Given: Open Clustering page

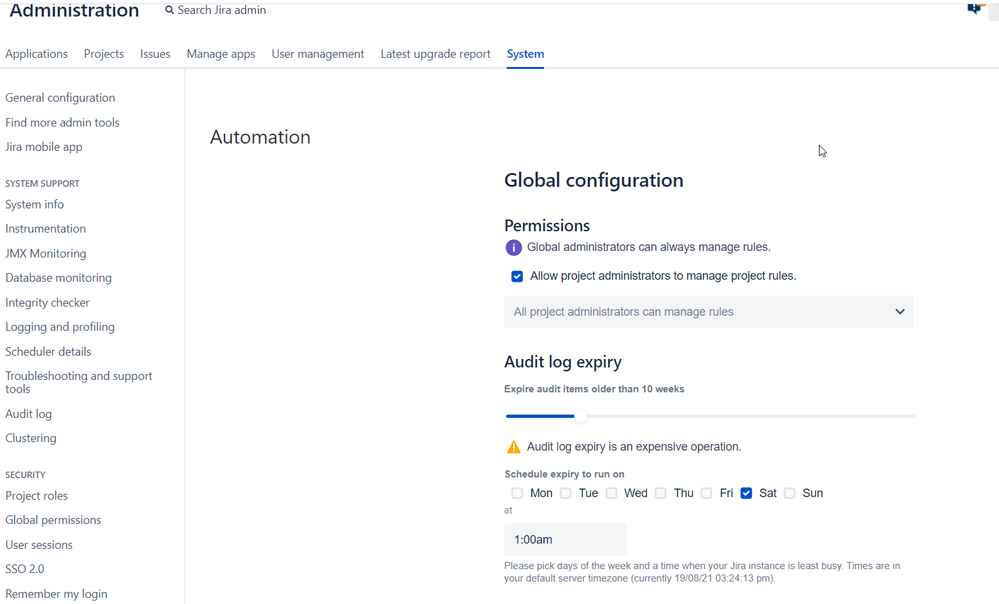Looking at the screenshot, I should [31, 438].
